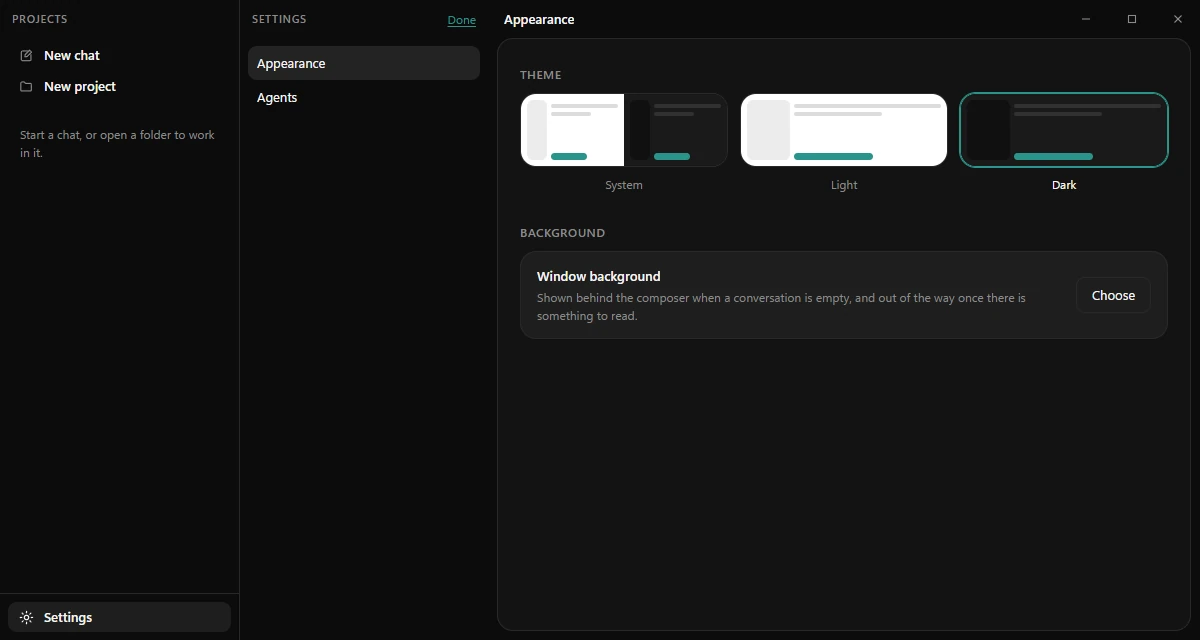Click the 'Start a chat' hint text
Image resolution: width=1200 pixels, height=640 pixels.
click(x=118, y=144)
